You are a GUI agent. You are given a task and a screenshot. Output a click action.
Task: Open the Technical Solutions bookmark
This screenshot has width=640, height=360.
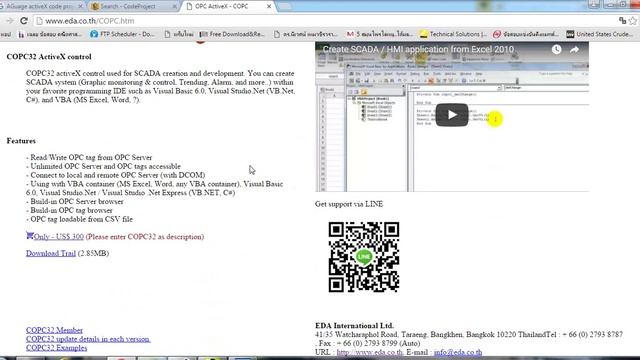pyautogui.click(x=453, y=34)
